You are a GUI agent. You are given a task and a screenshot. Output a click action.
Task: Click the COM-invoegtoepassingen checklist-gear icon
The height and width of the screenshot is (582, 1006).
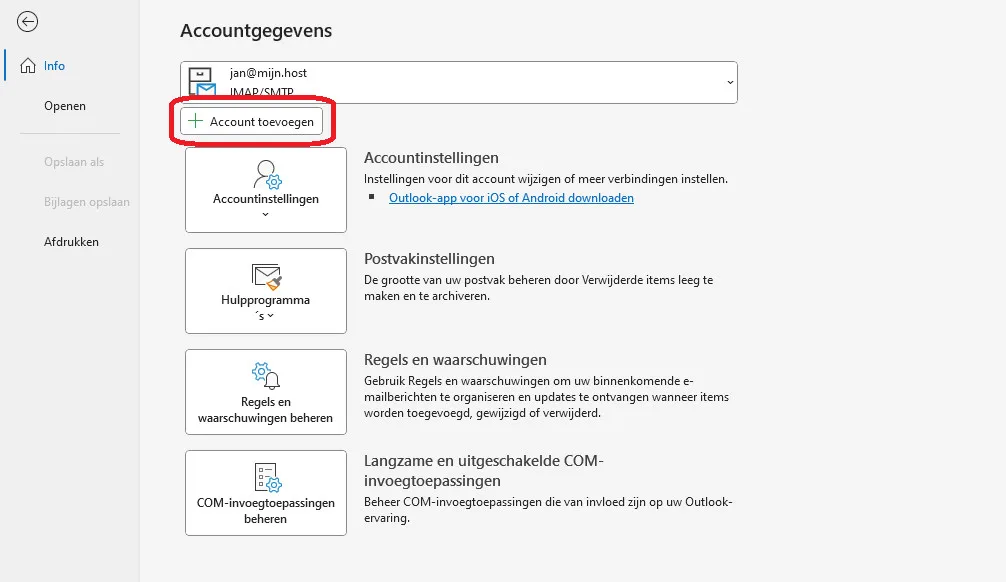pos(266,477)
